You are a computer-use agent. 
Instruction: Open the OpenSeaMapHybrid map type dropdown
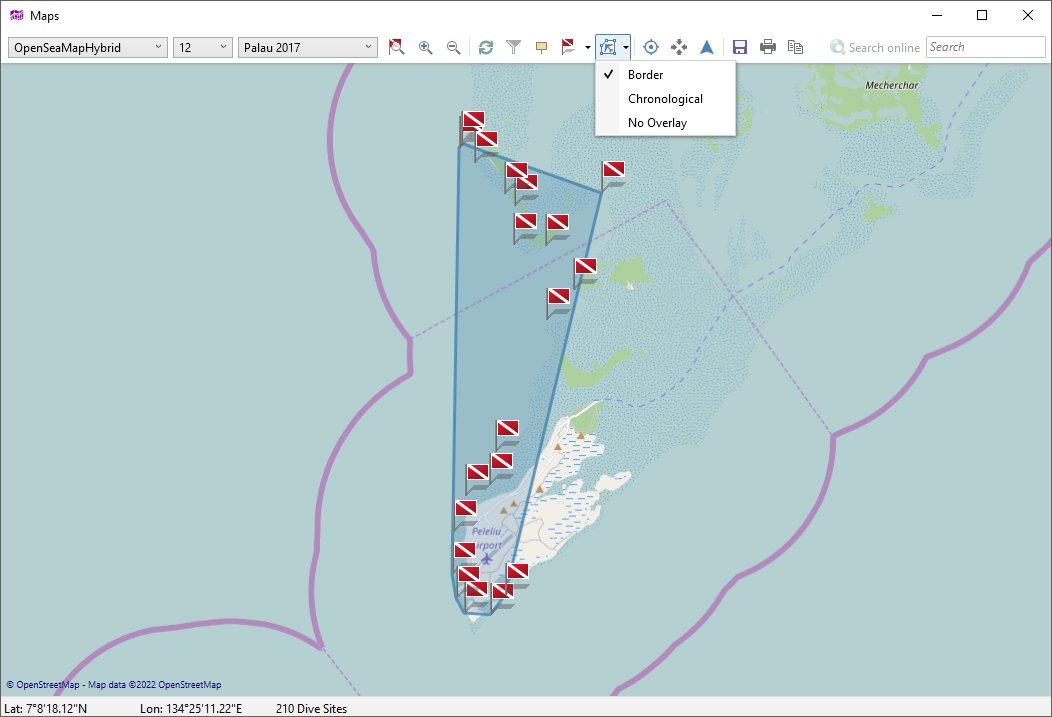click(x=85, y=47)
